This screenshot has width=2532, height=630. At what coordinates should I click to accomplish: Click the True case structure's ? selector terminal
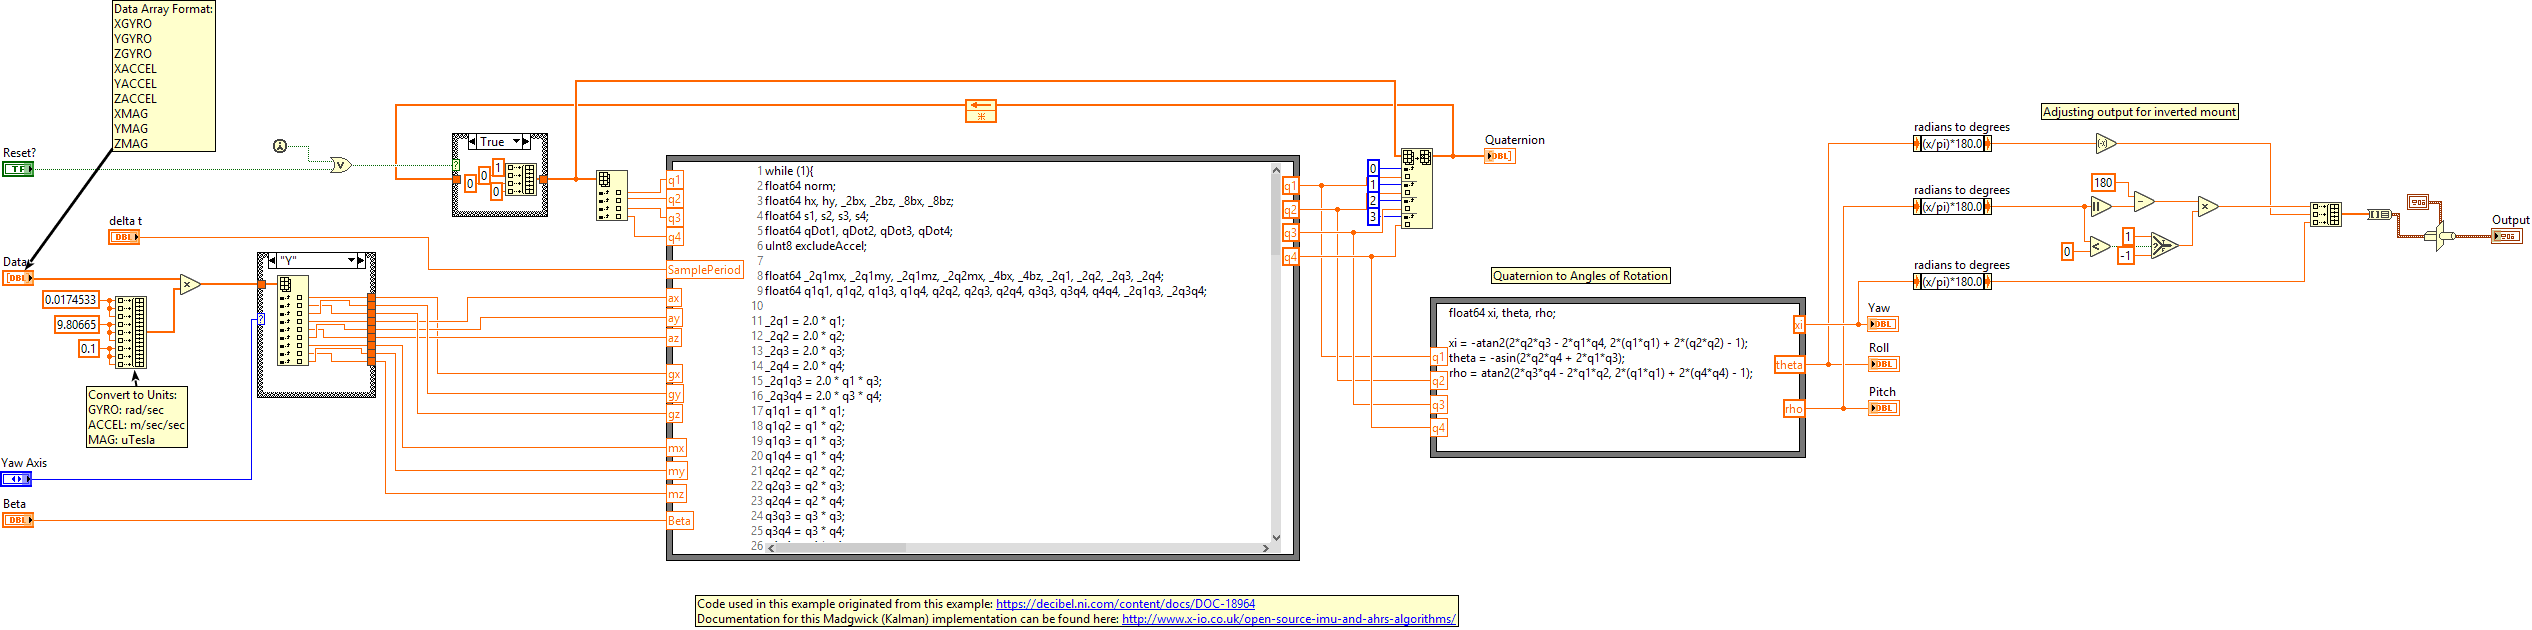point(456,165)
